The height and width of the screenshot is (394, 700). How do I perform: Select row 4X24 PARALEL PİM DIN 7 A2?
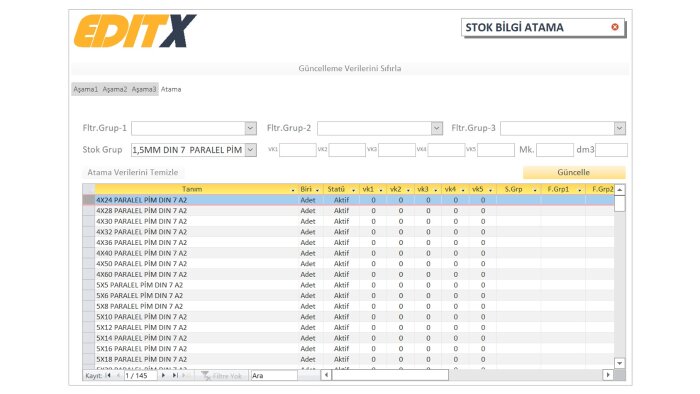[x=348, y=200]
